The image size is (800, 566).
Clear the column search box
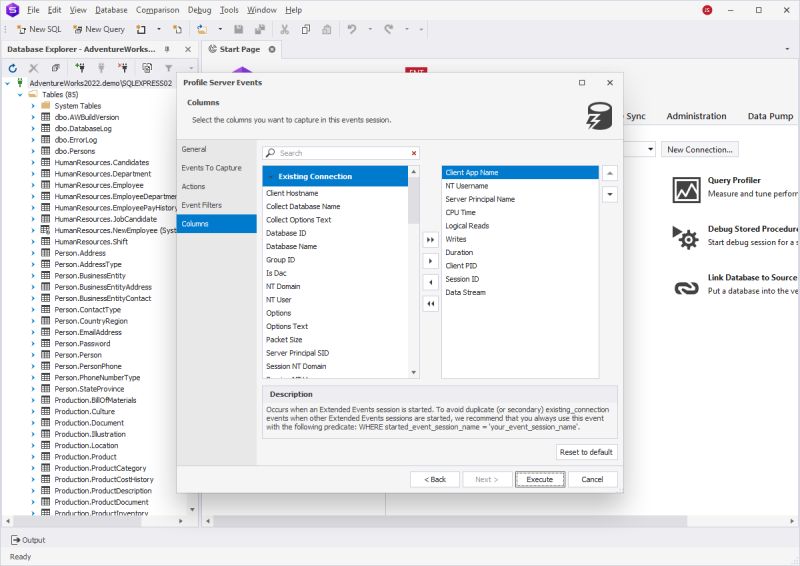pyautogui.click(x=414, y=153)
